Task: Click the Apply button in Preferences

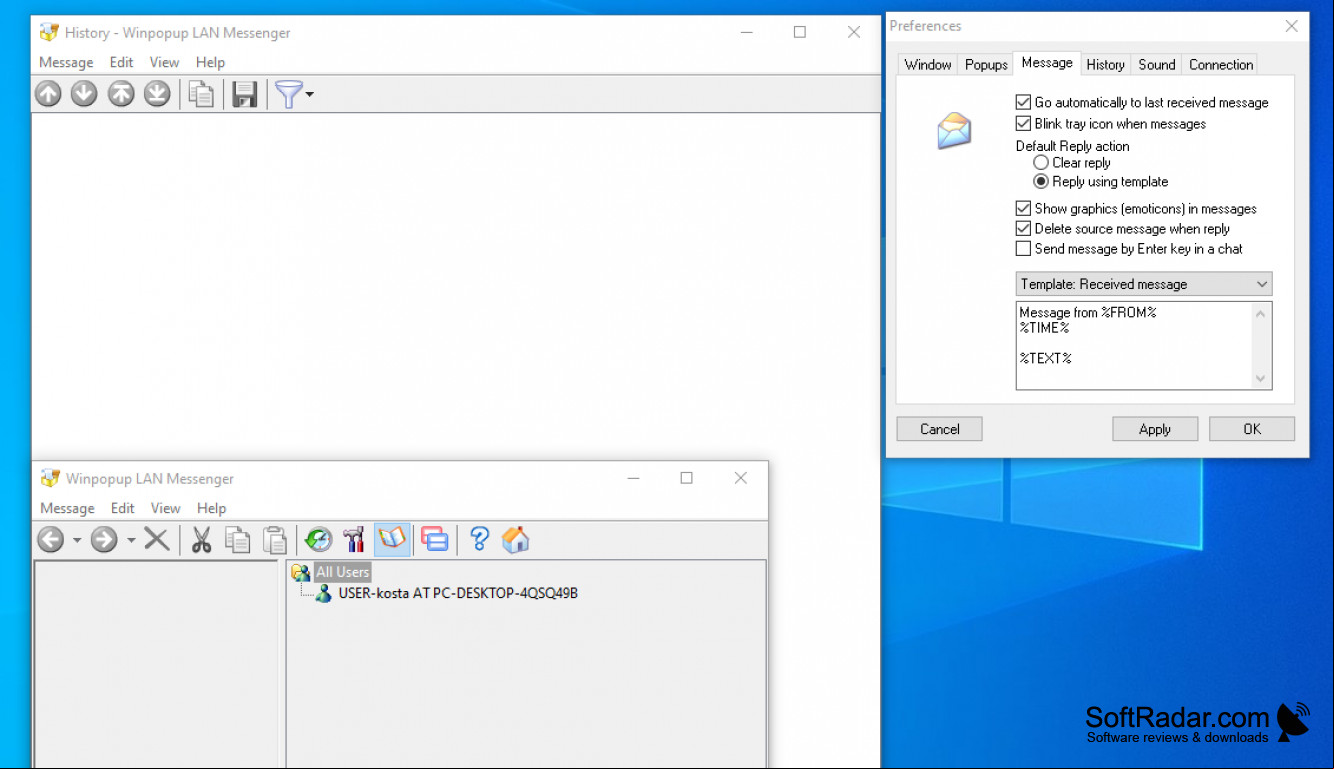Action: (1155, 429)
